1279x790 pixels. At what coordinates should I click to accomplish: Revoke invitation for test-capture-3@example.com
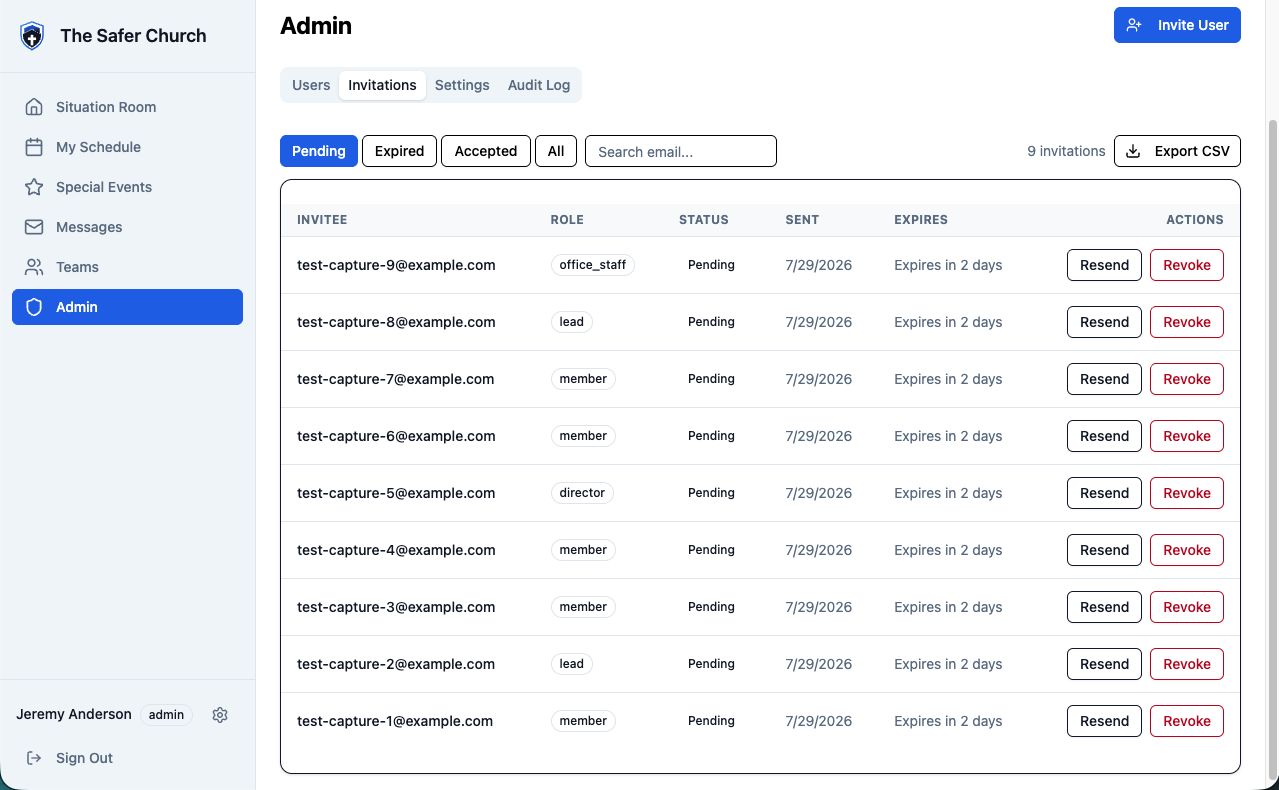point(1187,607)
